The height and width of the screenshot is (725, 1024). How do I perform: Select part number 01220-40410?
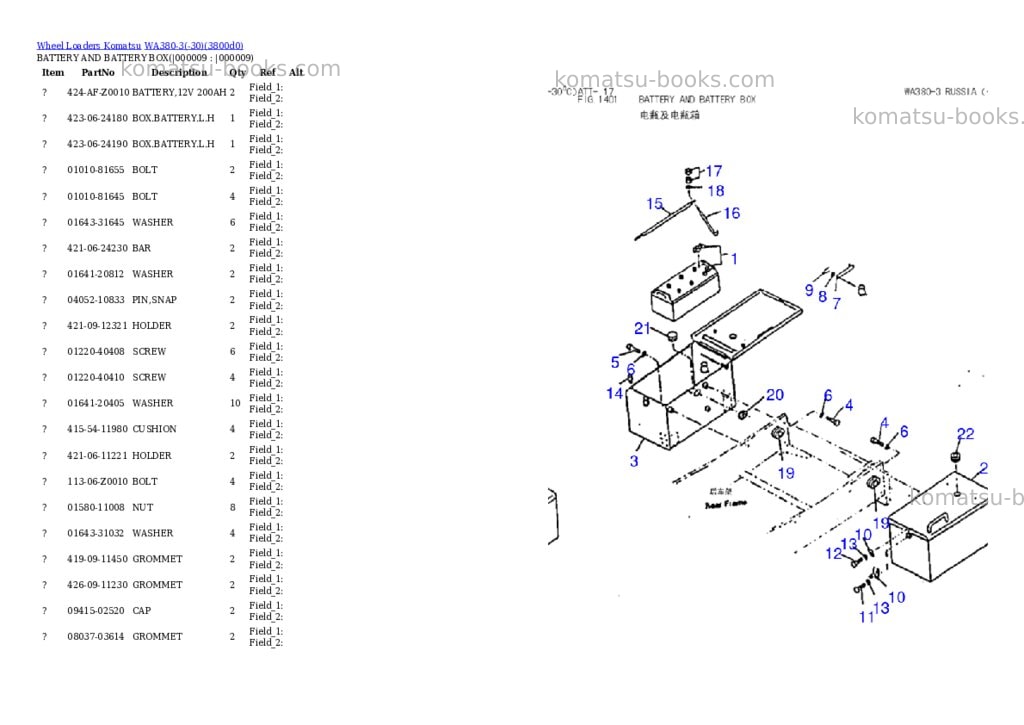click(95, 378)
